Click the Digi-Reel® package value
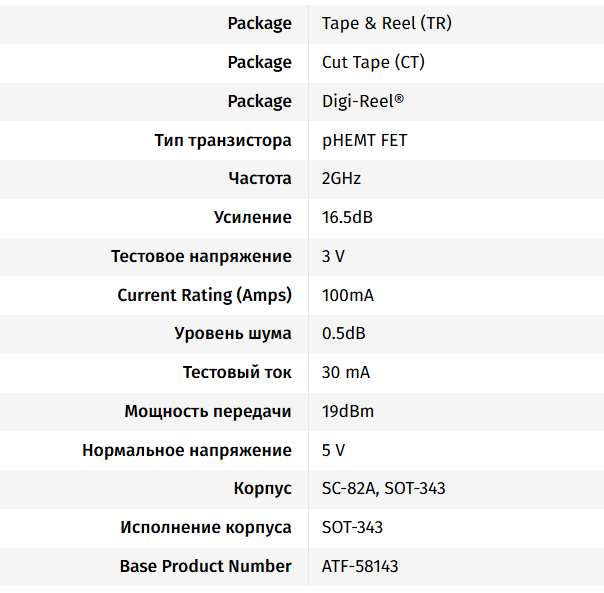Image resolution: width=604 pixels, height=593 pixels. point(363,101)
